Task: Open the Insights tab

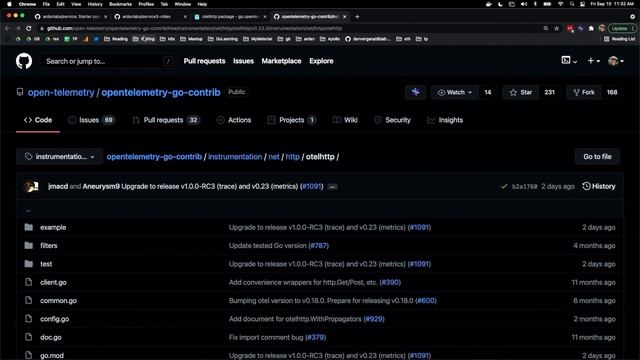Action: (445, 120)
